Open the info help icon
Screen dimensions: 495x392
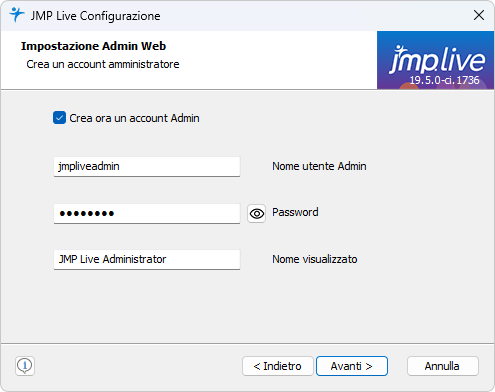click(25, 366)
